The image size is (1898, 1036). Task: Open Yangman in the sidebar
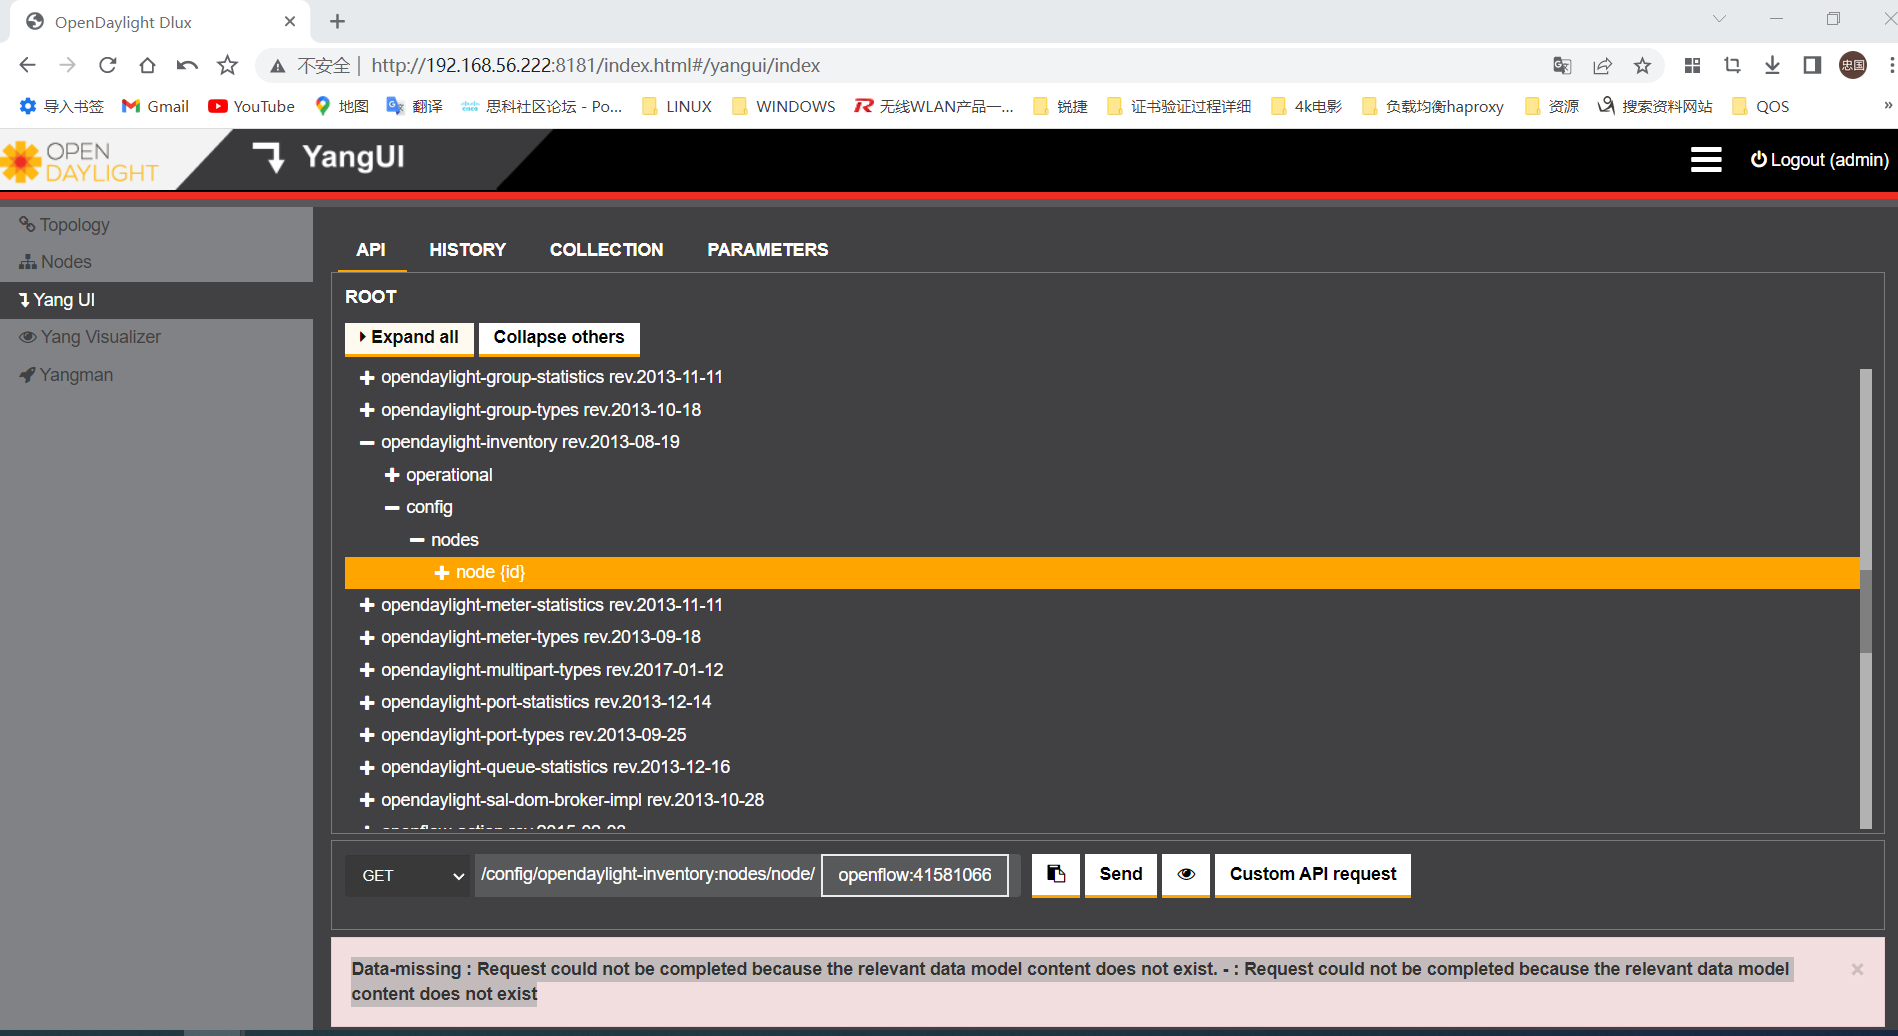click(66, 375)
